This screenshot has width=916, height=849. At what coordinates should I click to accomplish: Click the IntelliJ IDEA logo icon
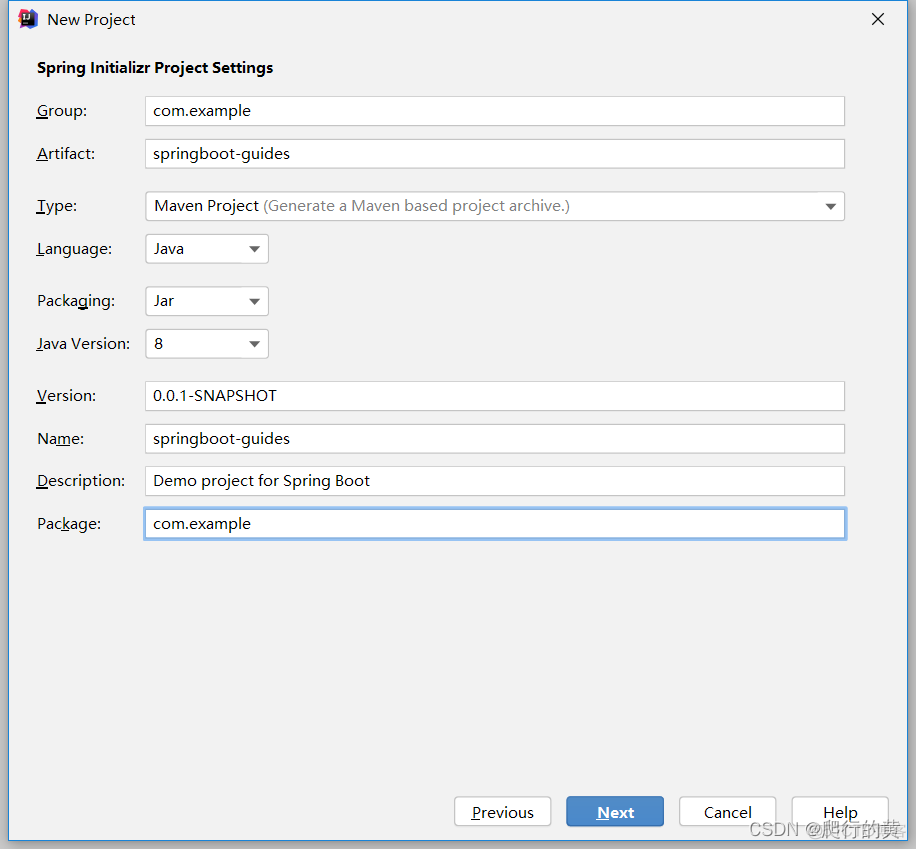(28, 19)
